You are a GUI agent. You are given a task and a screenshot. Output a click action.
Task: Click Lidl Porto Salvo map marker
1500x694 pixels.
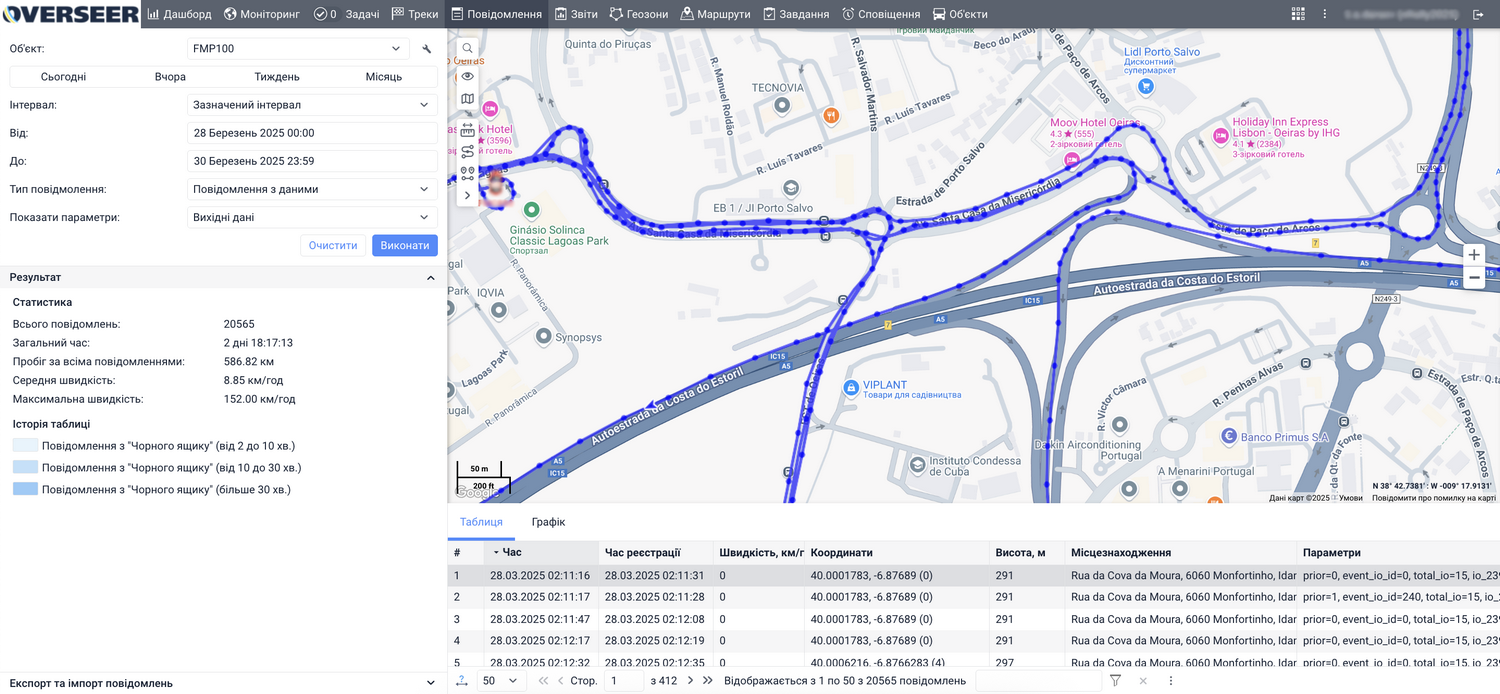pyautogui.click(x=1147, y=88)
